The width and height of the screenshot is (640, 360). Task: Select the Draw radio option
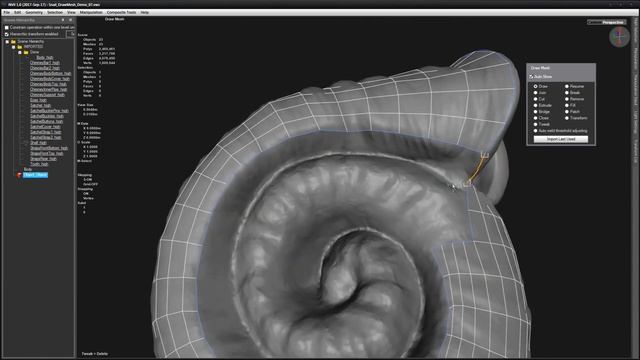tap(536, 87)
